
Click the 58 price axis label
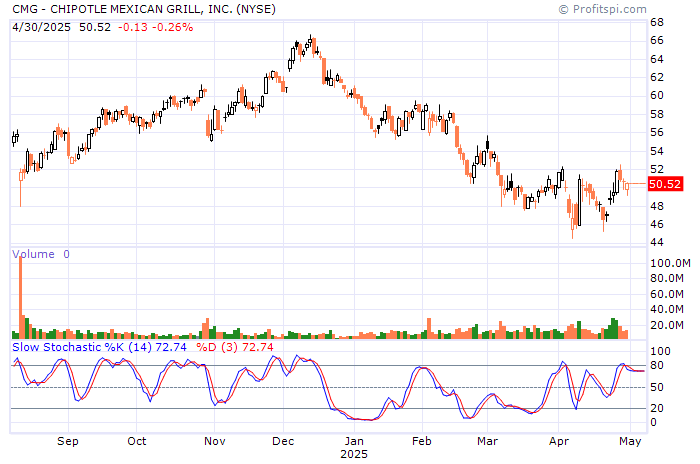point(657,114)
